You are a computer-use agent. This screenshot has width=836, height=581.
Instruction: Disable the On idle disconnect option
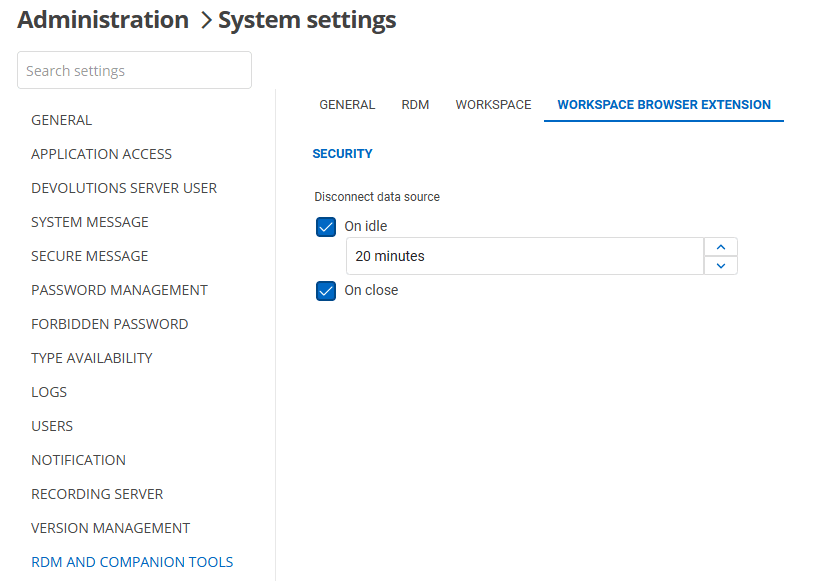tap(325, 226)
